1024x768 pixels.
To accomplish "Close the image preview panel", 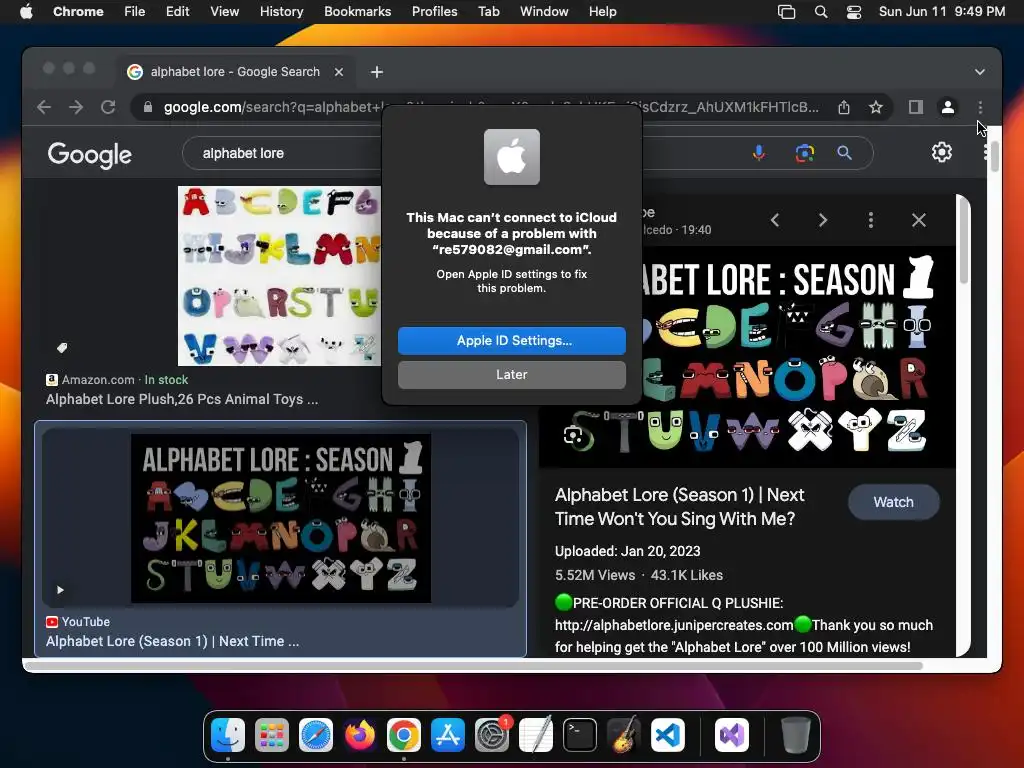I will (x=918, y=220).
